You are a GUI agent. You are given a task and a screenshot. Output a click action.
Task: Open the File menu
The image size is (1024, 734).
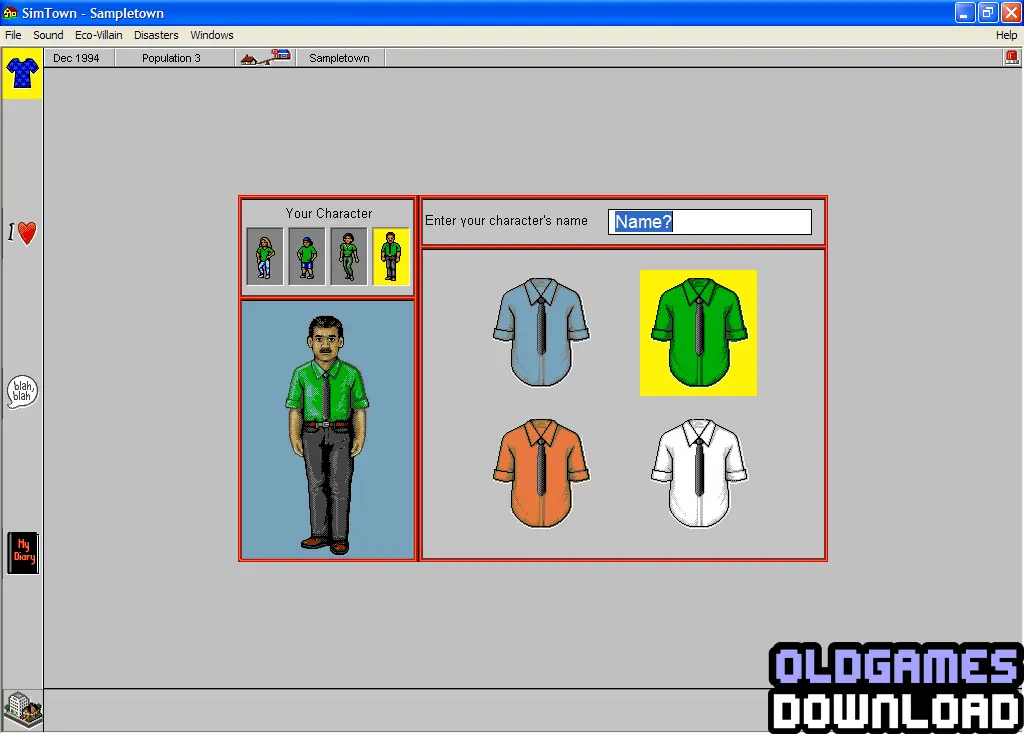click(x=13, y=35)
